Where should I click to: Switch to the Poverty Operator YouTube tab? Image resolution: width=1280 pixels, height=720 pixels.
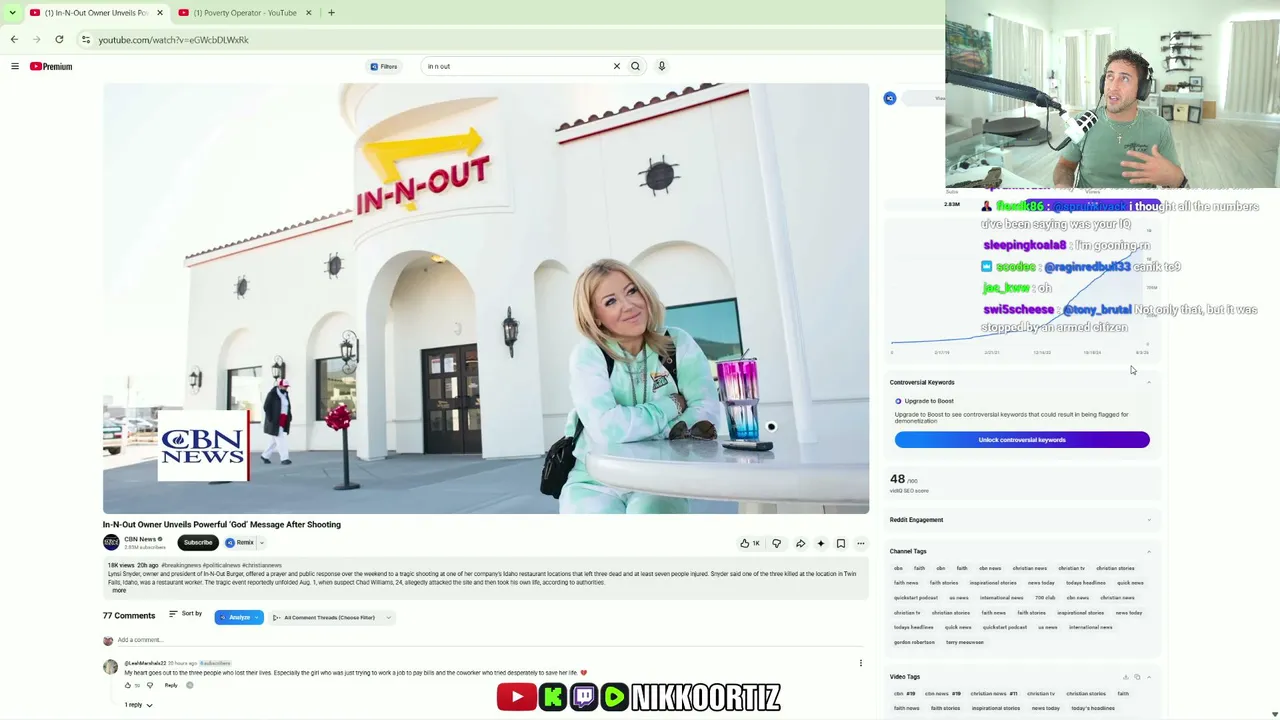coord(244,13)
